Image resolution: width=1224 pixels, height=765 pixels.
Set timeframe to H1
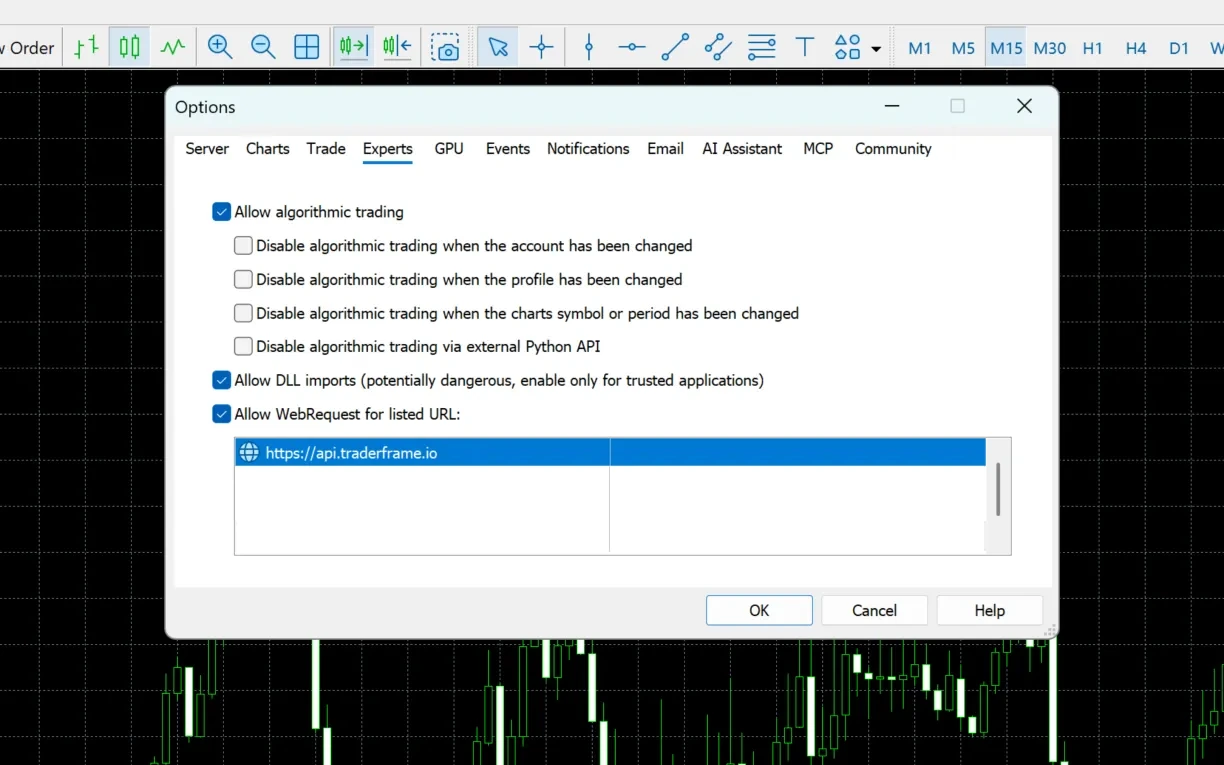coord(1093,48)
